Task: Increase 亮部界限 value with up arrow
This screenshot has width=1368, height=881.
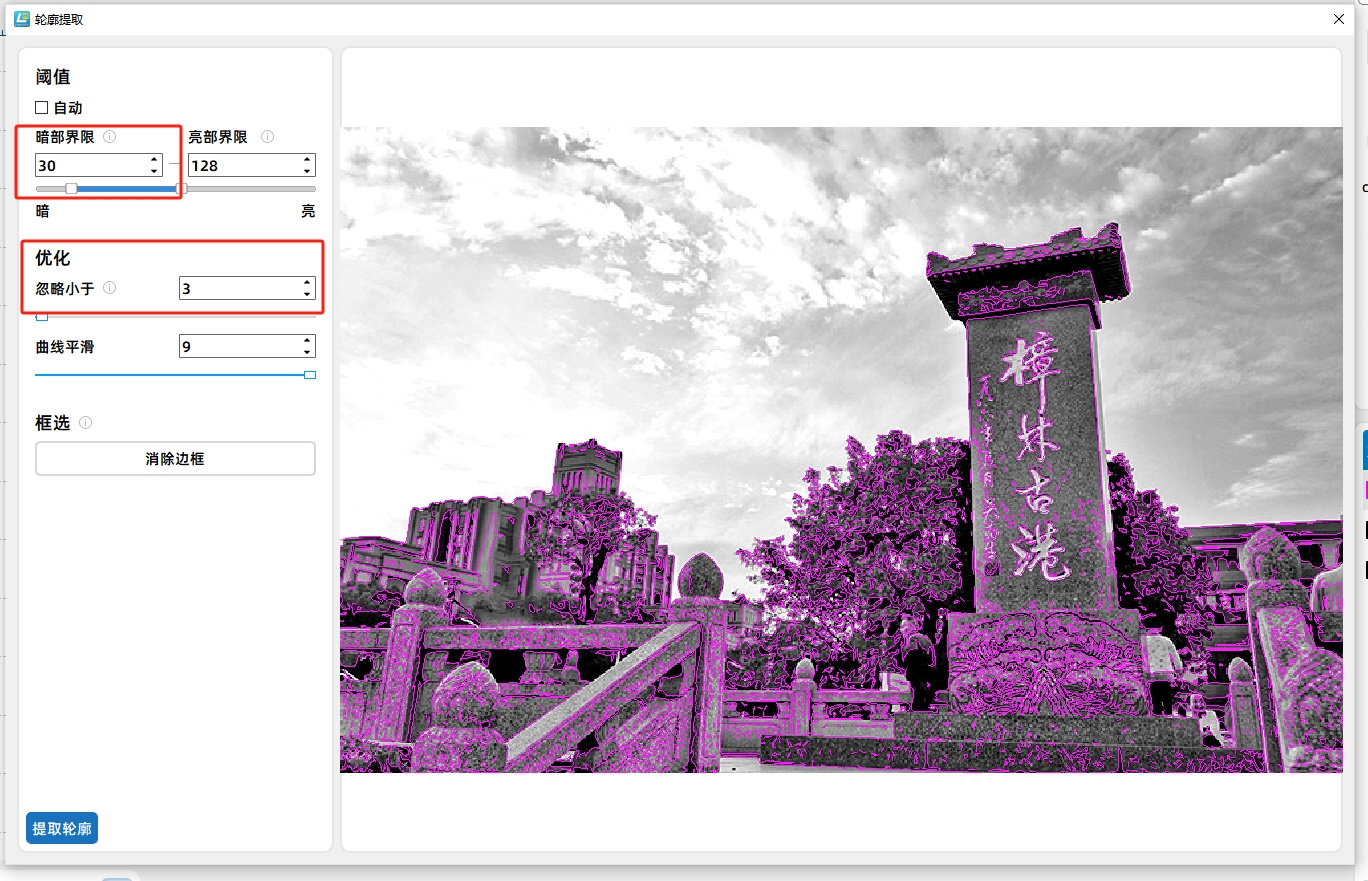Action: click(307, 160)
